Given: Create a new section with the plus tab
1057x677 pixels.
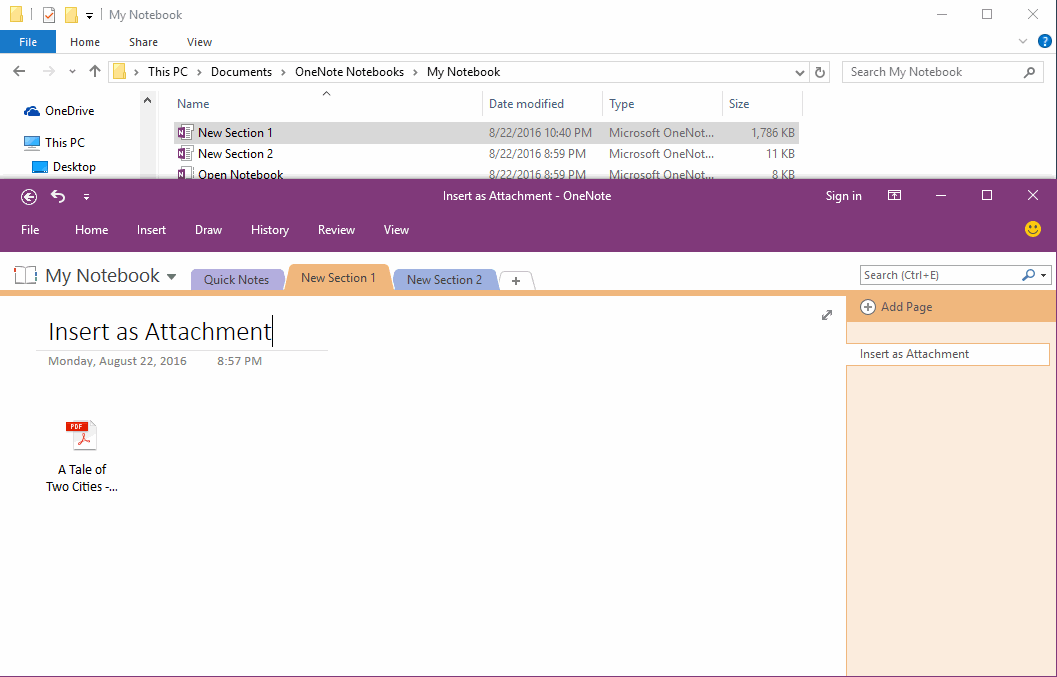Looking at the screenshot, I should (516, 281).
